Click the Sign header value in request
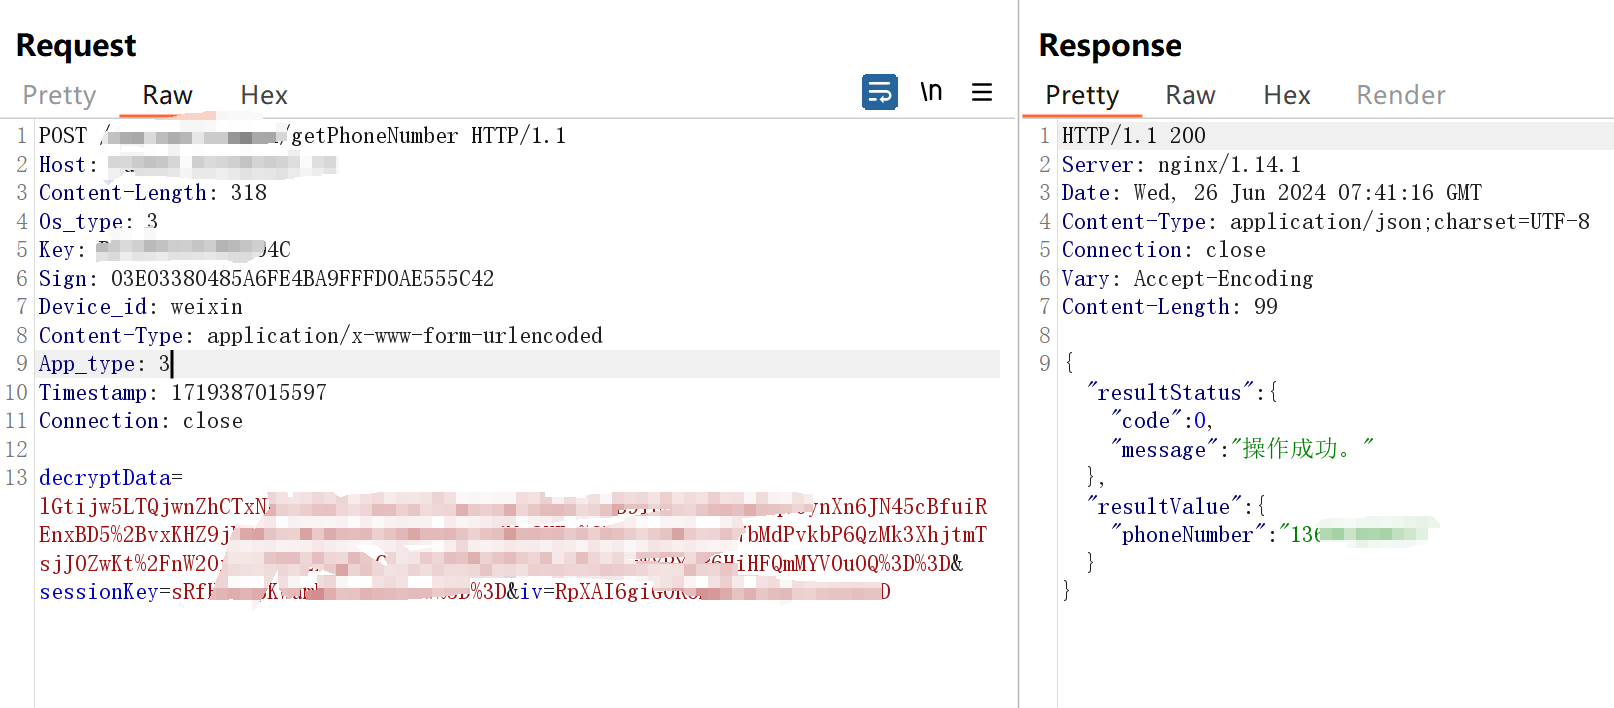This screenshot has height=708, width=1614. (302, 279)
